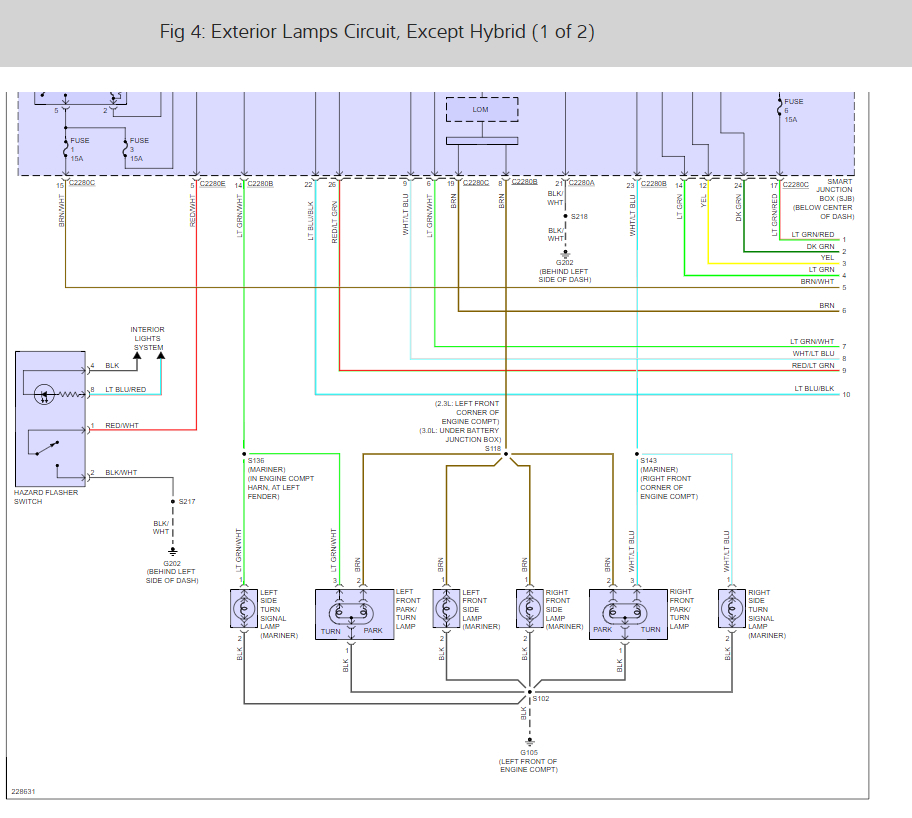Click the BRN wire label at terminal 6
This screenshot has width=912, height=818.
coord(826,305)
